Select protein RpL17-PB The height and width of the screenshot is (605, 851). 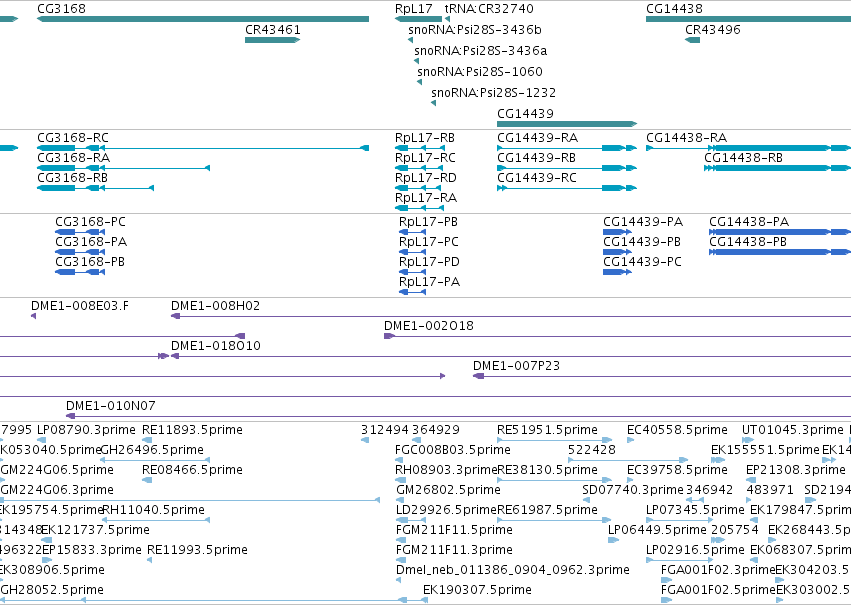click(x=412, y=232)
